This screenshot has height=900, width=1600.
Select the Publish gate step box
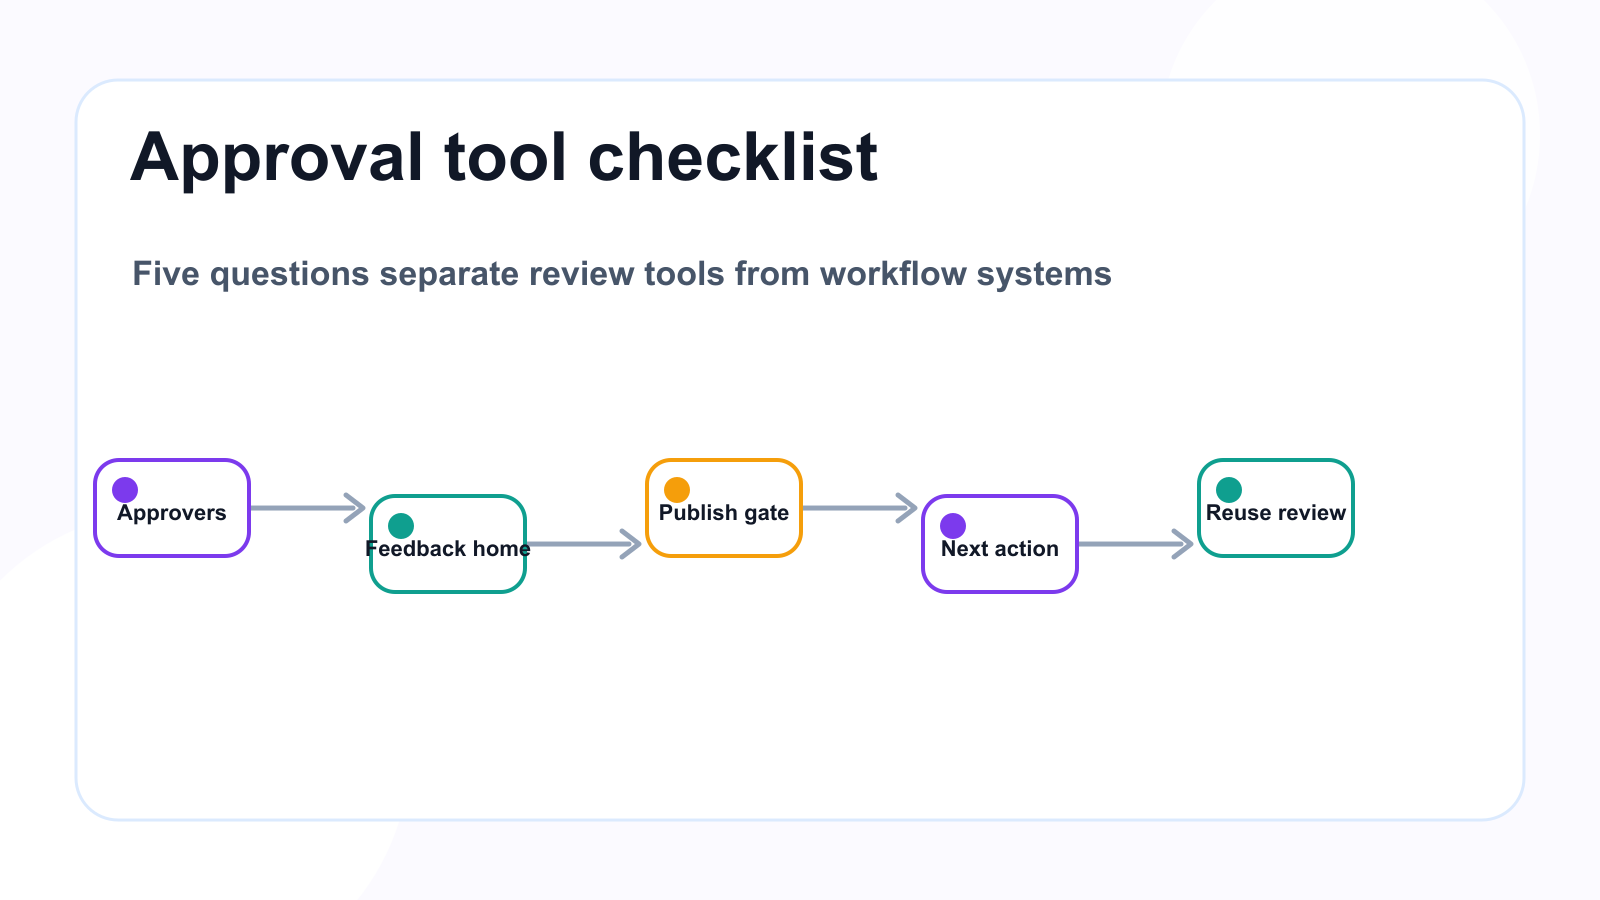click(x=724, y=508)
